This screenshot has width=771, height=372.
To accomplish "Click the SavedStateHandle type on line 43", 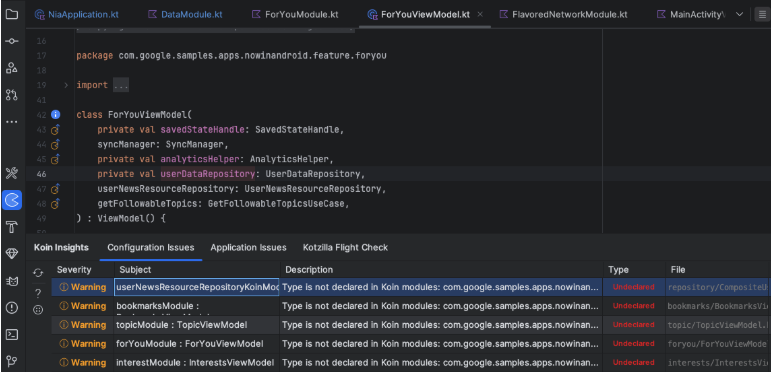I will [297, 130].
